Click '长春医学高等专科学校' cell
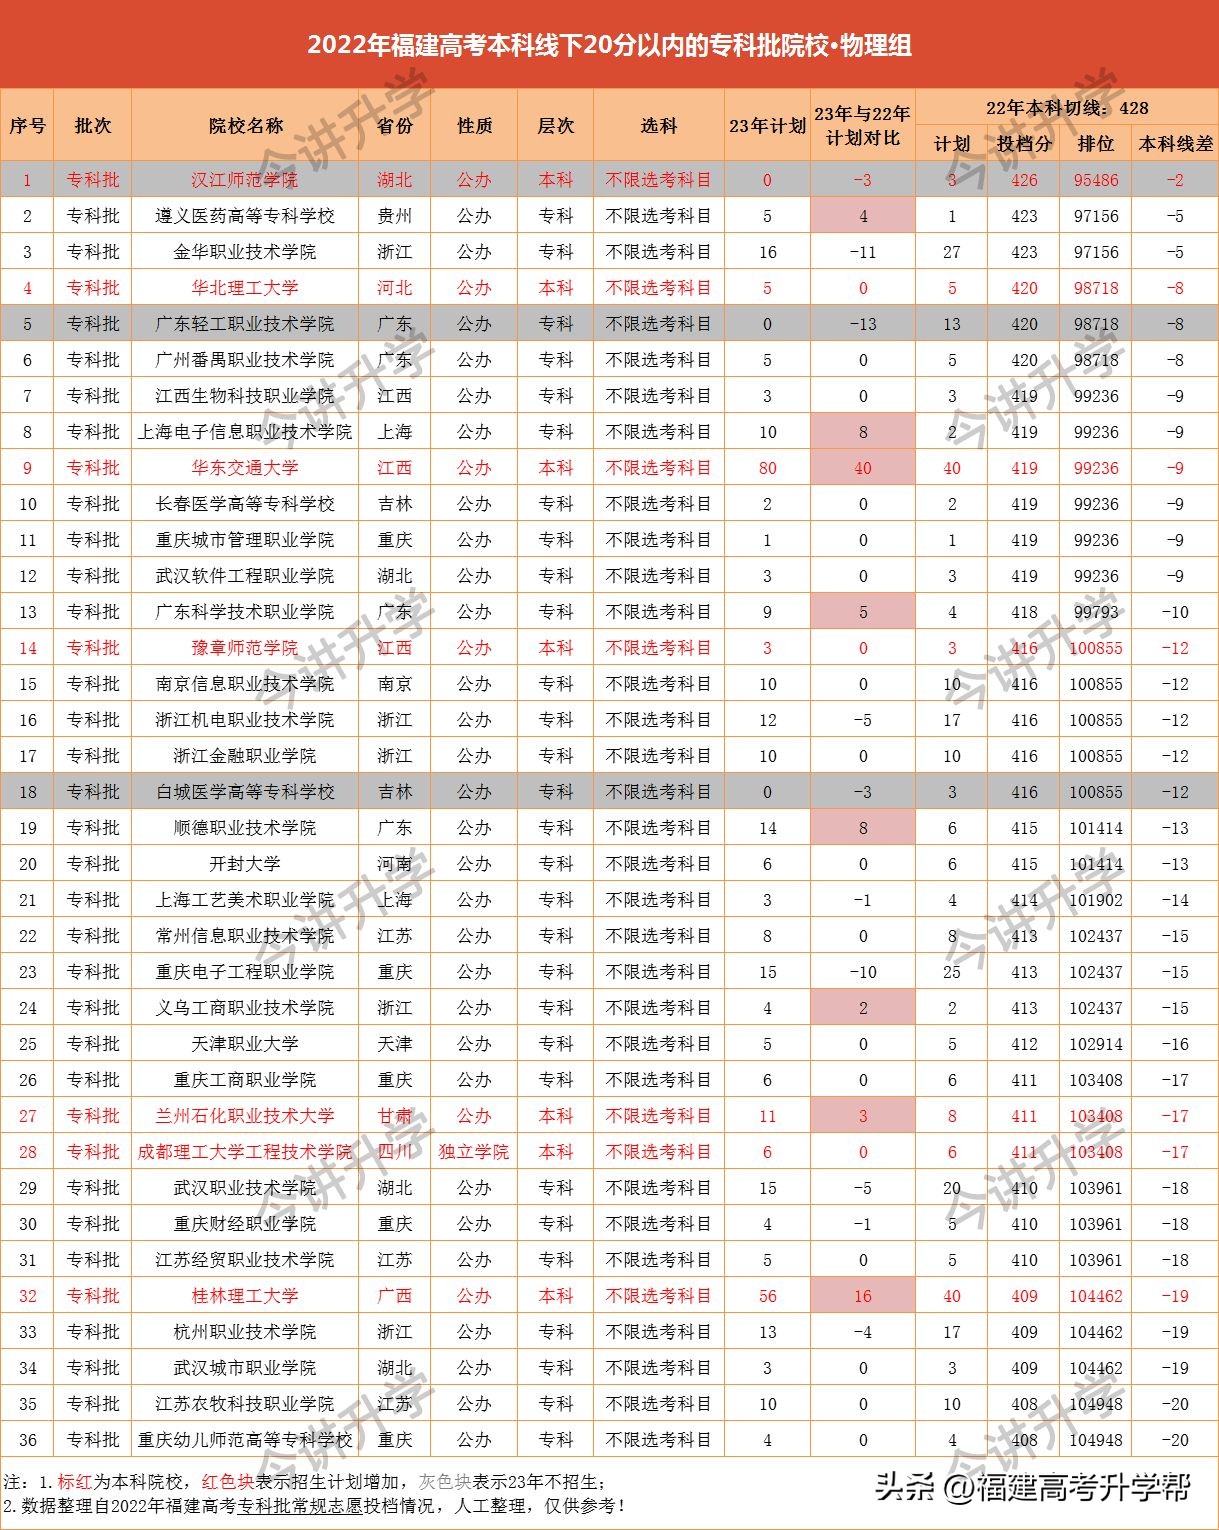 point(245,504)
